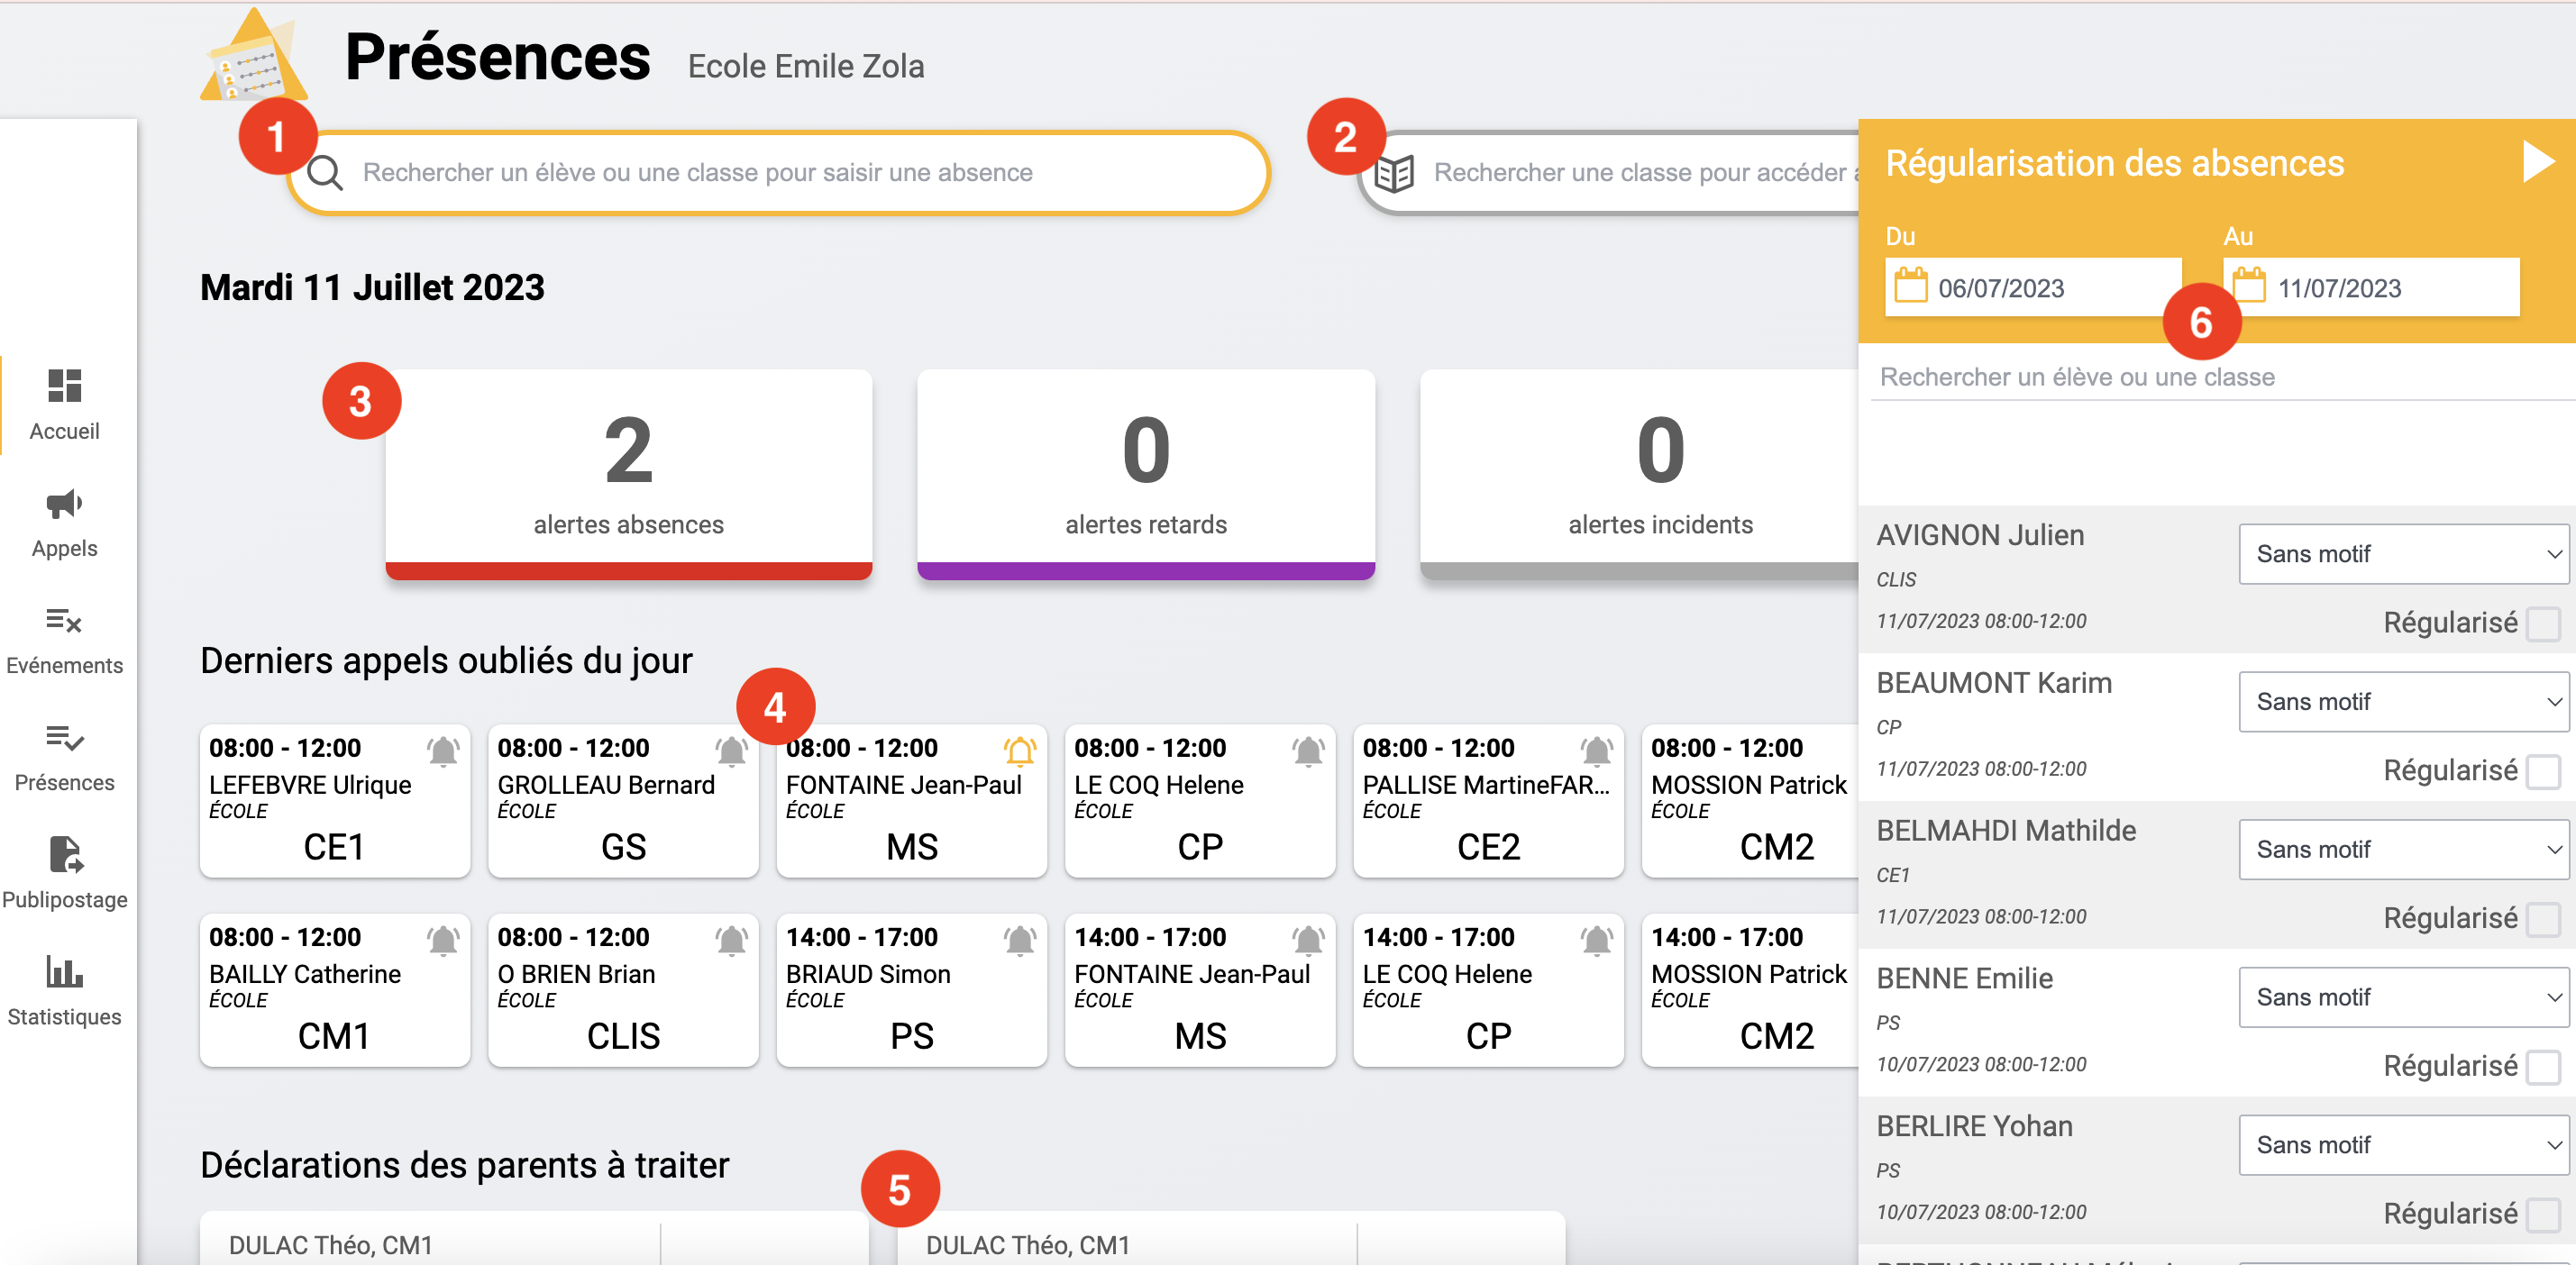2576x1265 pixels.
Task: Click the open book icon in class search
Action: click(x=1393, y=173)
